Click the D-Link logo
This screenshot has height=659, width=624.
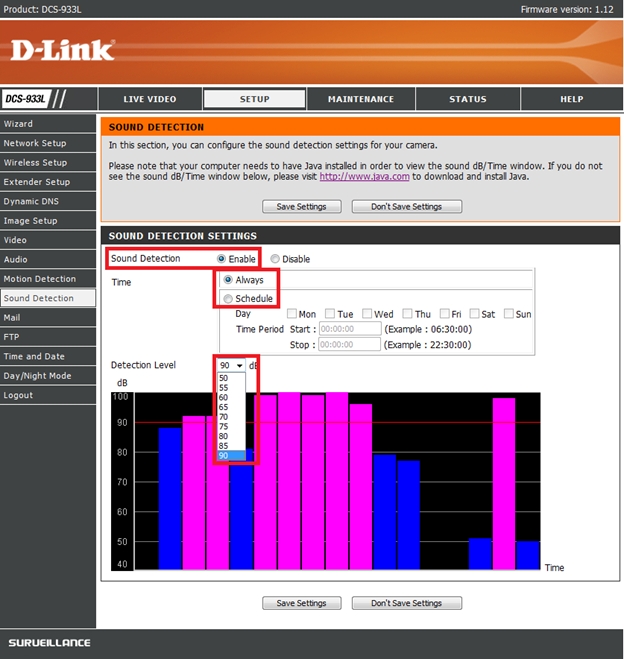62,49
